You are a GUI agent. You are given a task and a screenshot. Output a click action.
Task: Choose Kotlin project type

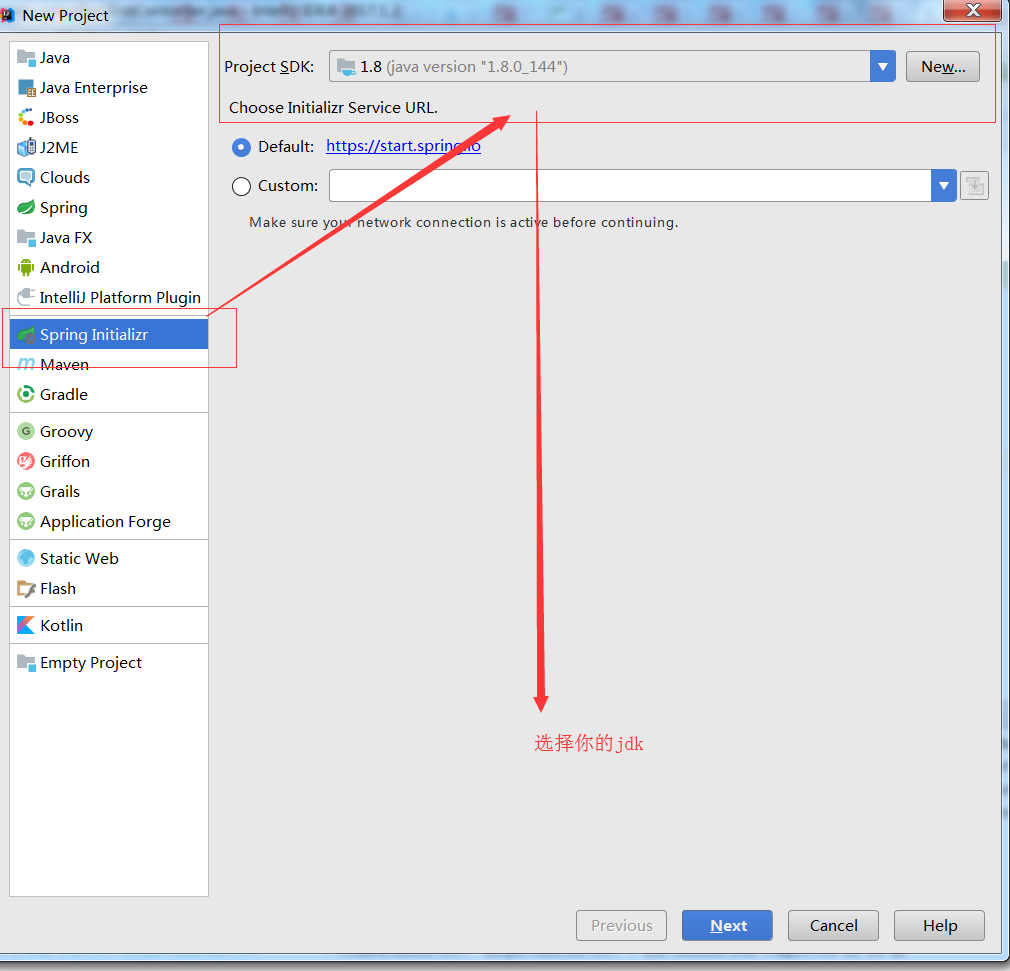click(109, 625)
